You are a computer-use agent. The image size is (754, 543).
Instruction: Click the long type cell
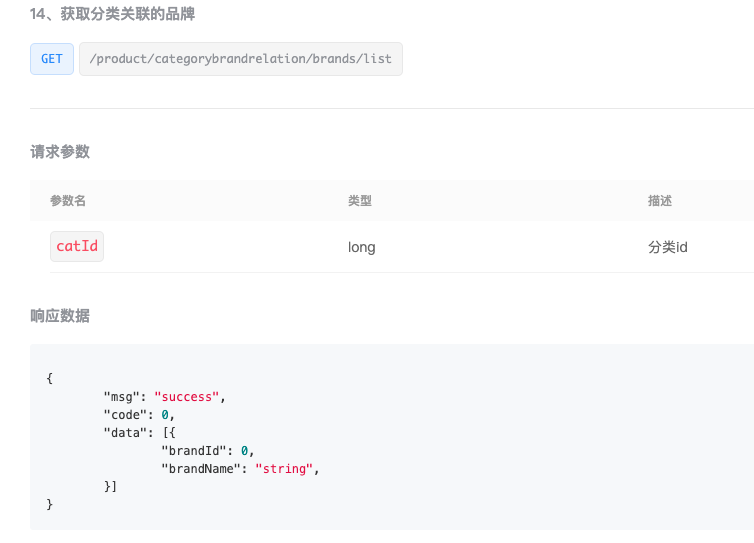click(x=362, y=247)
